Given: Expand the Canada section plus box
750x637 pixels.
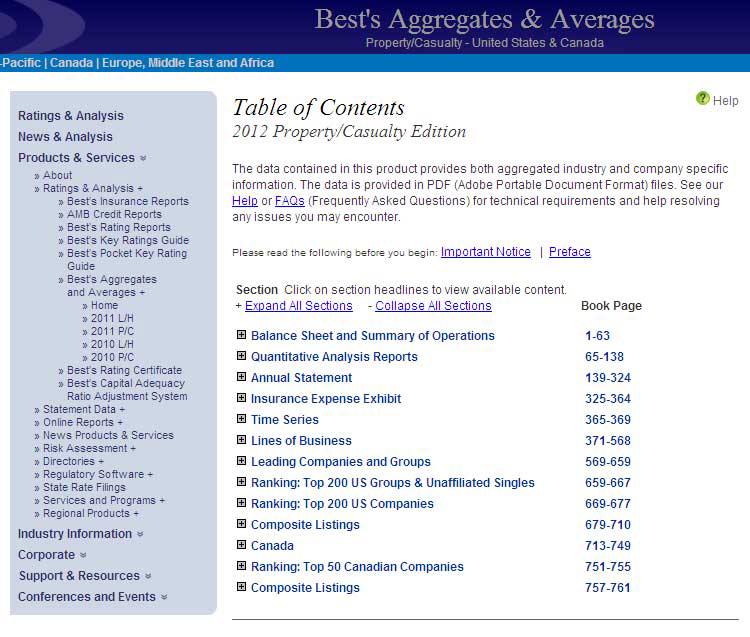Looking at the screenshot, I should [x=242, y=545].
